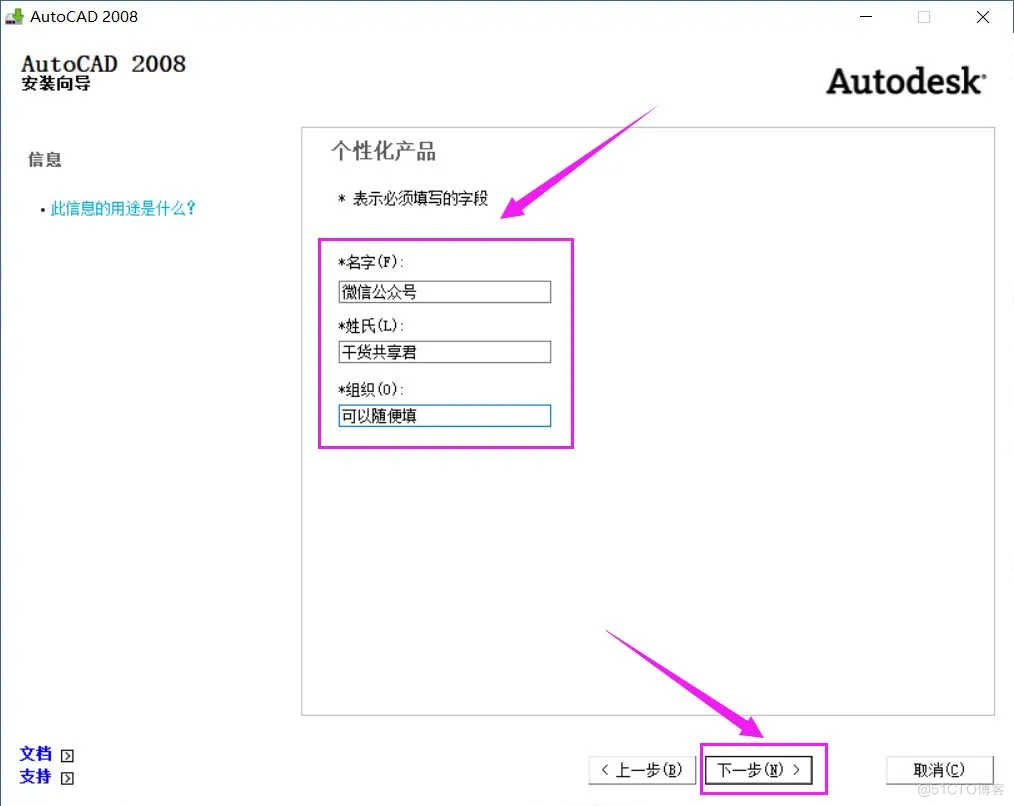Image resolution: width=1014 pixels, height=806 pixels.
Task: Close the AutoCAD 2008 installer window
Action: [982, 17]
